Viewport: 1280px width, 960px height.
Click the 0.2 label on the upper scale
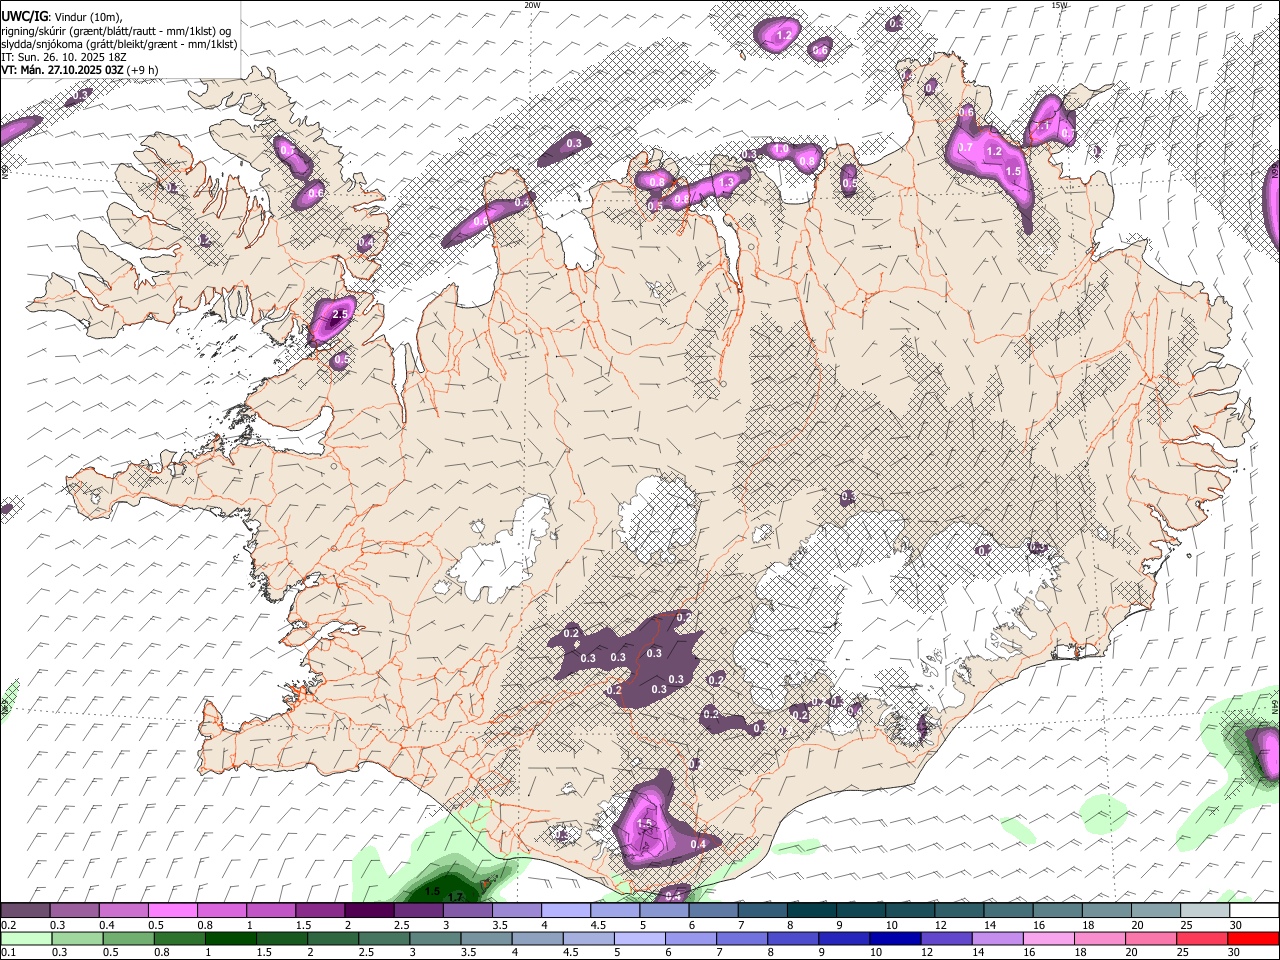click(x=10, y=925)
